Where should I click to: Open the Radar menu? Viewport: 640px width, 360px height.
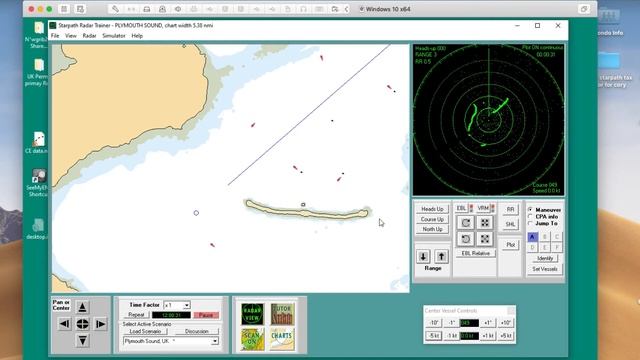pyautogui.click(x=89, y=36)
